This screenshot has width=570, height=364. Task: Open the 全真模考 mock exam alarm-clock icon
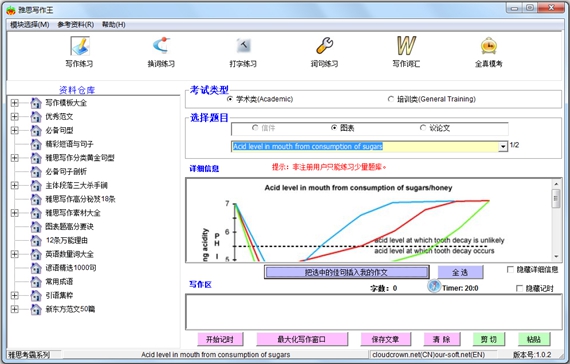click(489, 46)
